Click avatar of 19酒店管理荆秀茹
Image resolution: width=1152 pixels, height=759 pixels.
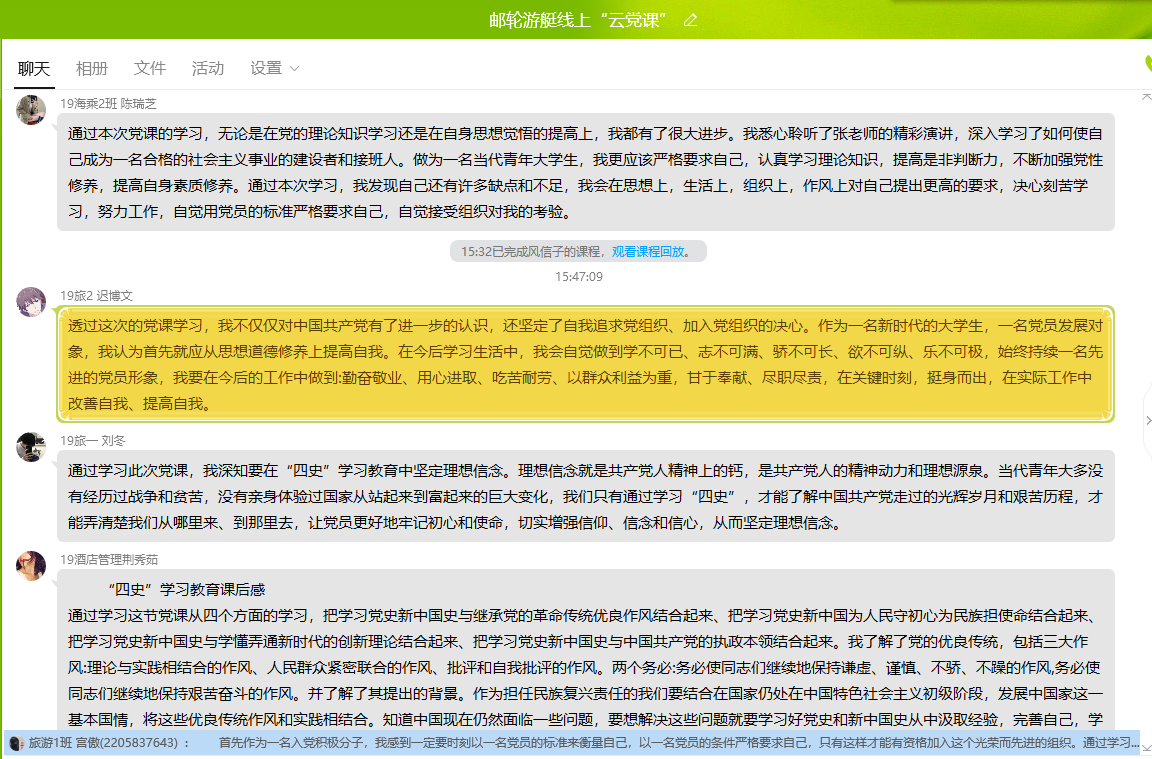point(31,566)
